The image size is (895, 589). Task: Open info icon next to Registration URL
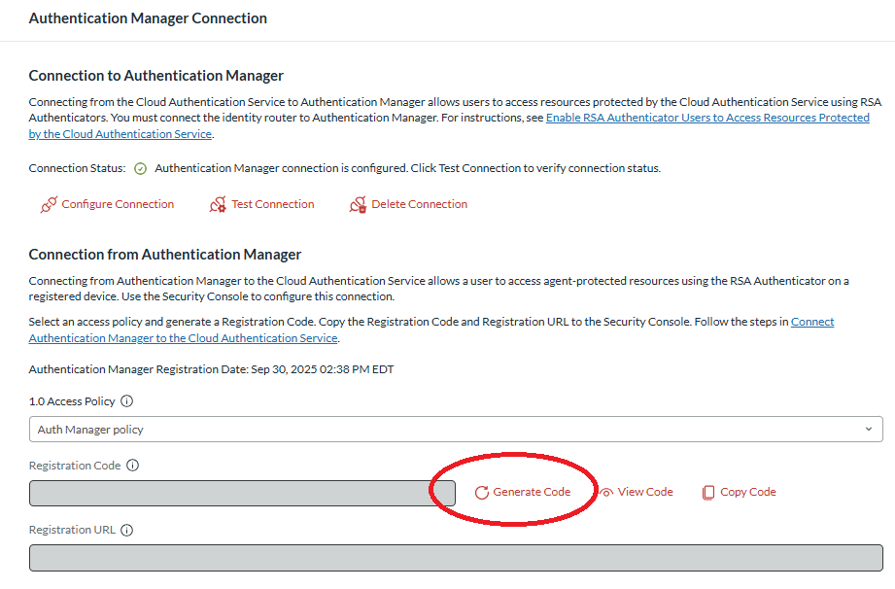click(127, 530)
